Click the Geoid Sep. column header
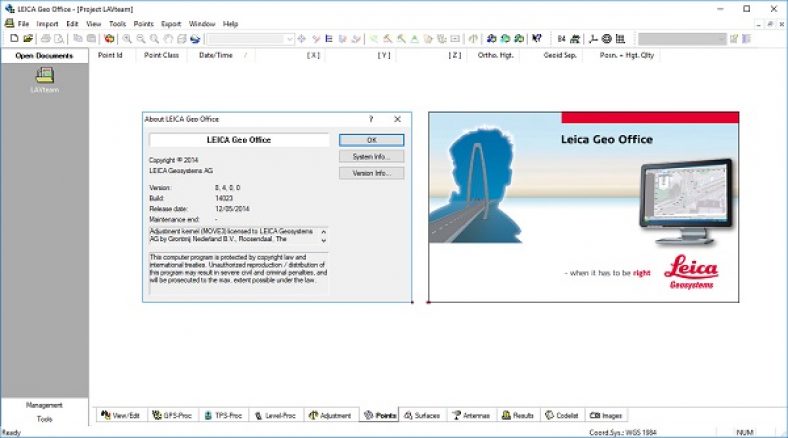This screenshot has height=438, width=788. click(560, 55)
